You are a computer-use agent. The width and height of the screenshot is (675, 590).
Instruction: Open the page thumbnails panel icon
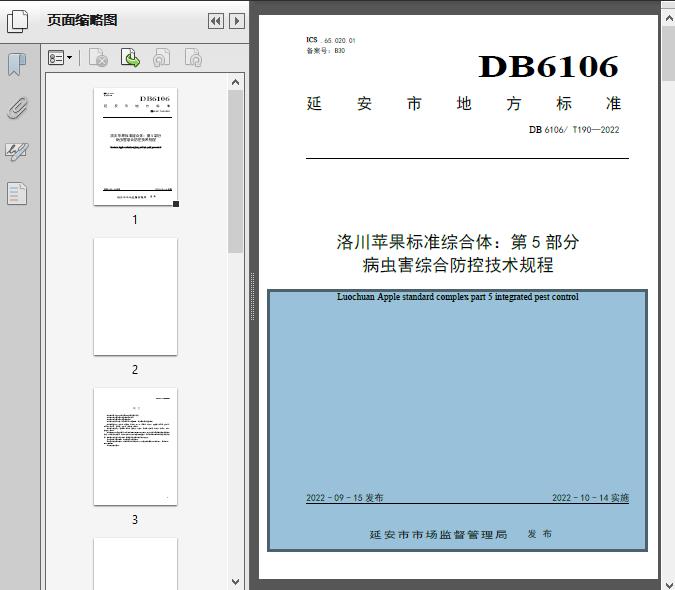pyautogui.click(x=18, y=21)
